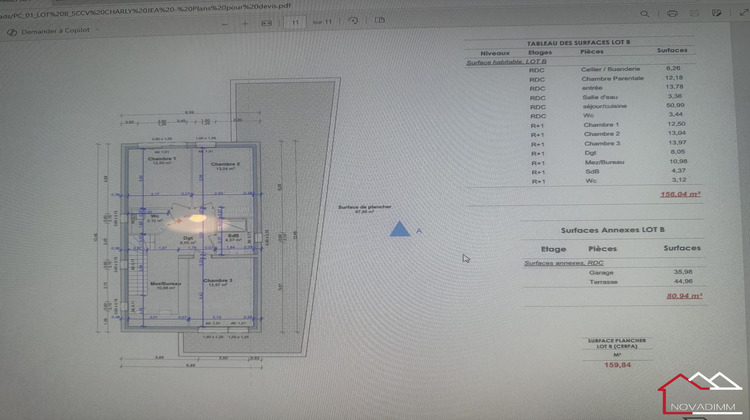The width and height of the screenshot is (750, 420).
Task: Click the save-as pencil disk icon
Action: pyautogui.click(x=717, y=13)
